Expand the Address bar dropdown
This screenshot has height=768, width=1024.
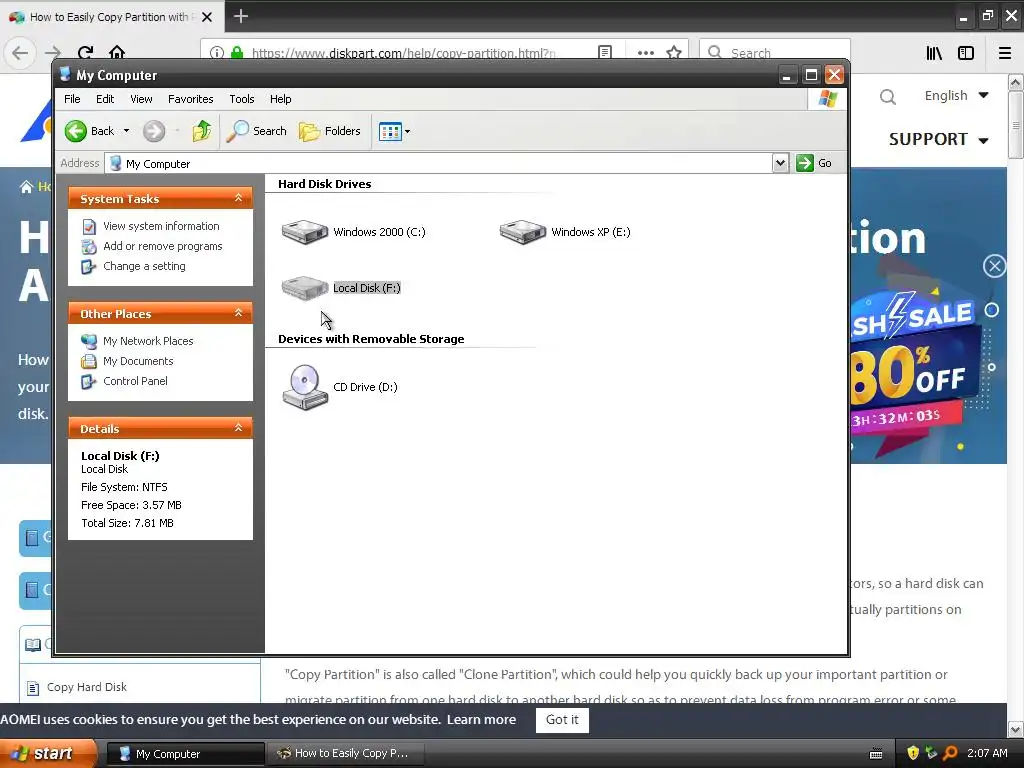tap(780, 163)
